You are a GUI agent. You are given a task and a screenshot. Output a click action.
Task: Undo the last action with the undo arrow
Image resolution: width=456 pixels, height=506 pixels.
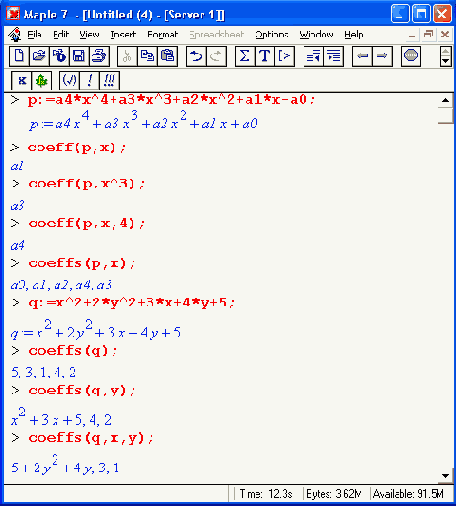(196, 56)
